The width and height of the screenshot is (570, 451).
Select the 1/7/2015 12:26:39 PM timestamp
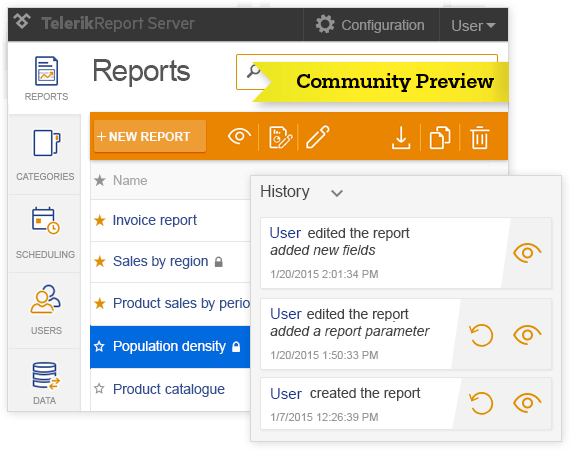324,417
